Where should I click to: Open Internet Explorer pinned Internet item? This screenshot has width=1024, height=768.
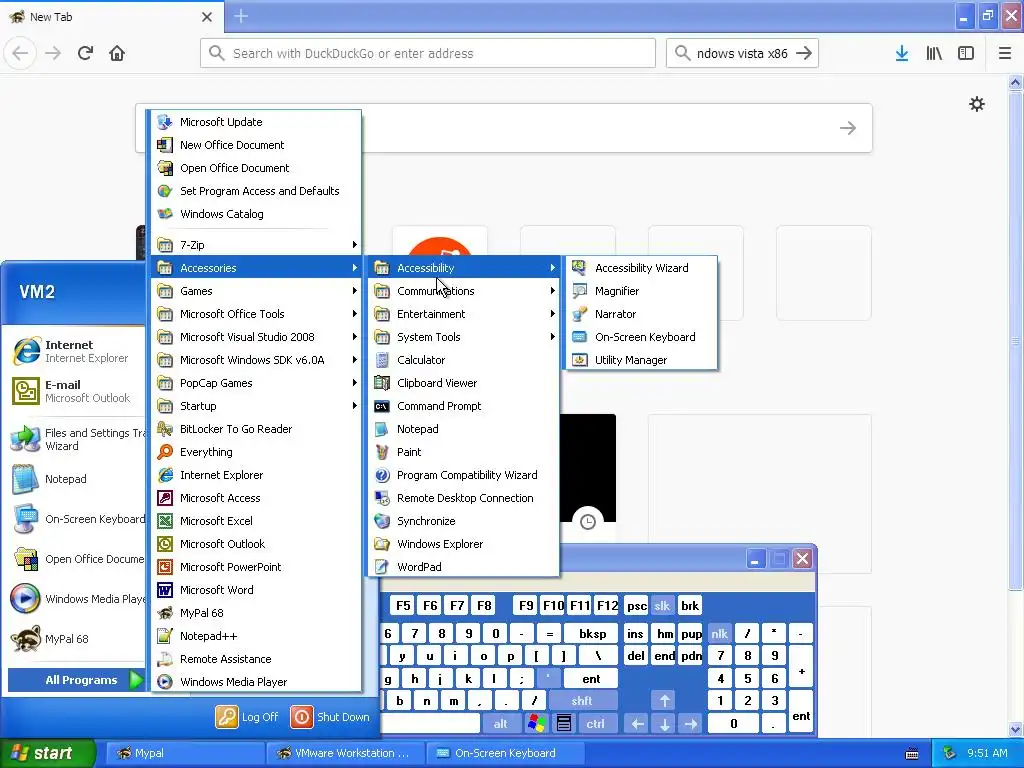[75, 351]
